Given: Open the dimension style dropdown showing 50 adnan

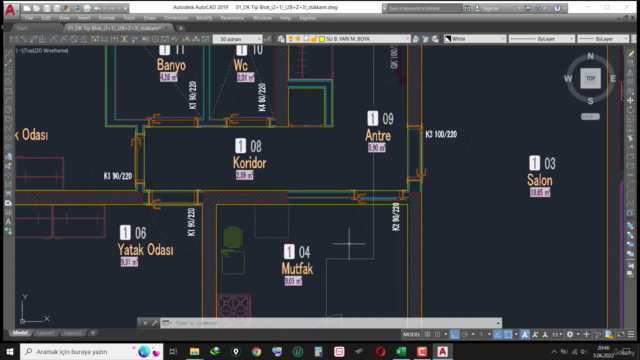Looking at the screenshot, I should tap(238, 39).
